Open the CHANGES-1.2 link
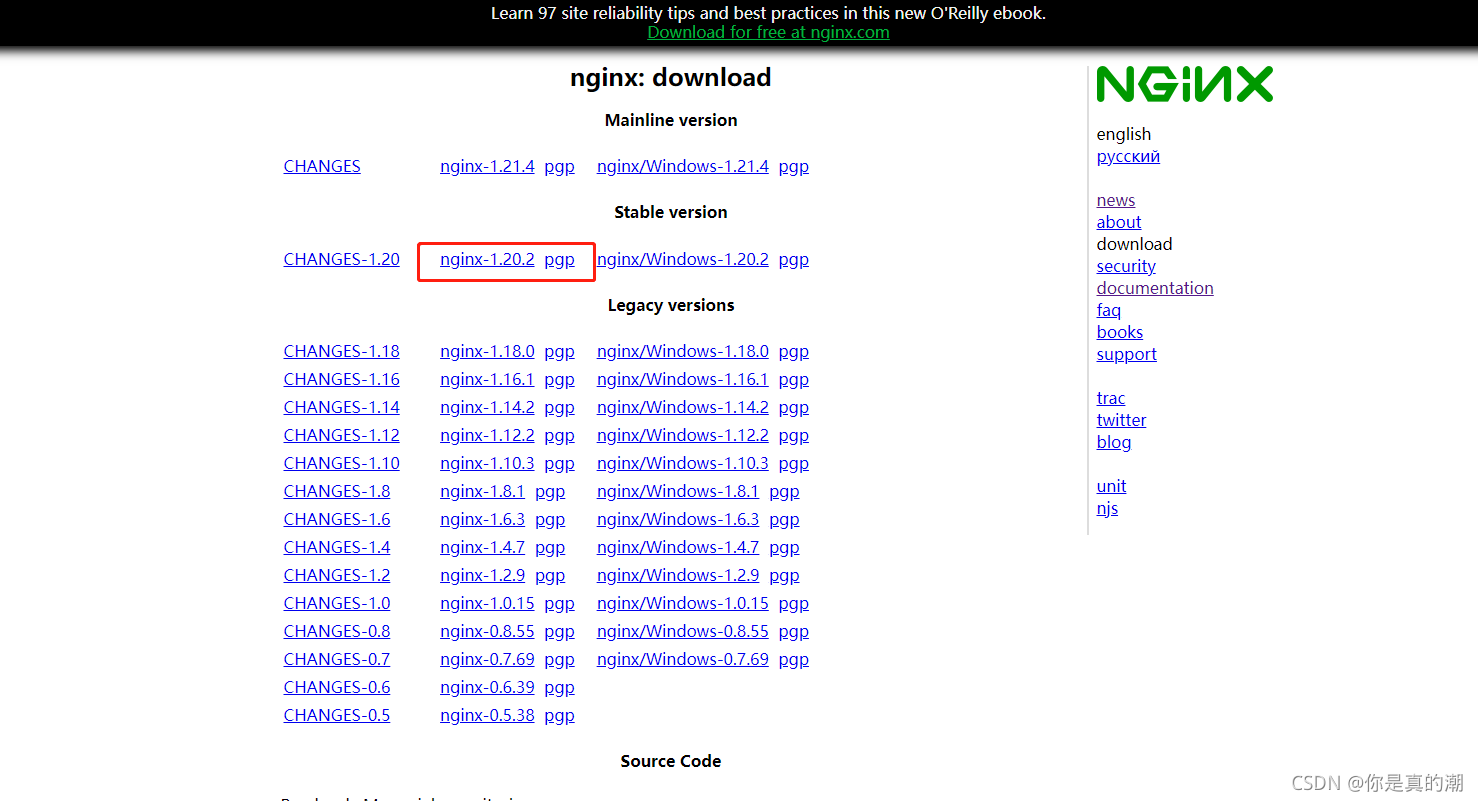1478x801 pixels. (x=336, y=575)
